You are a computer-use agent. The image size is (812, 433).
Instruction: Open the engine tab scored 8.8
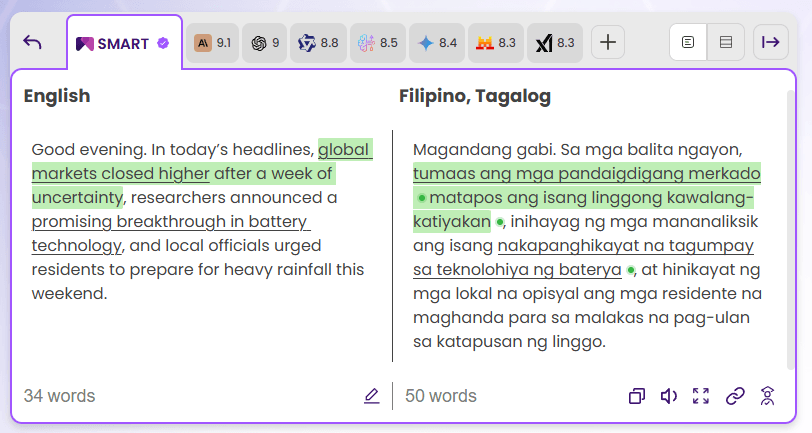click(318, 43)
